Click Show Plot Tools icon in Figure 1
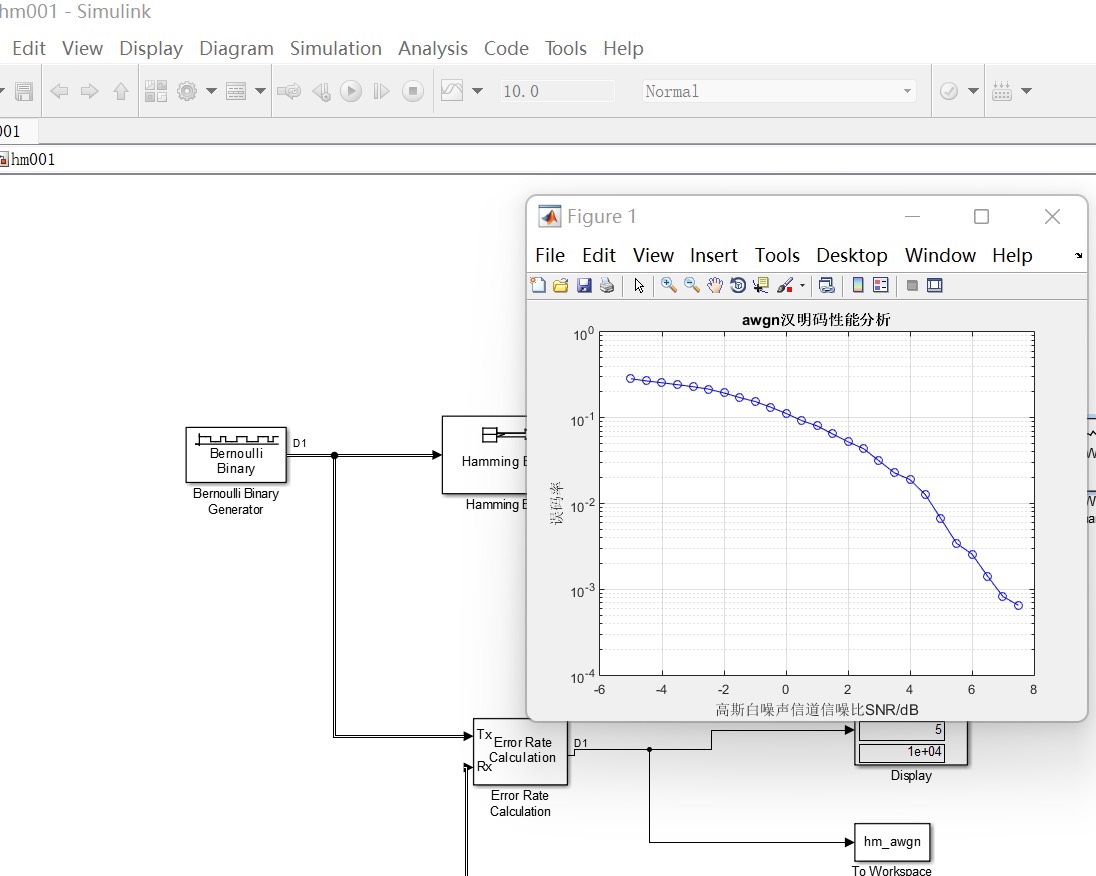The height and width of the screenshot is (876, 1096). pos(935,285)
